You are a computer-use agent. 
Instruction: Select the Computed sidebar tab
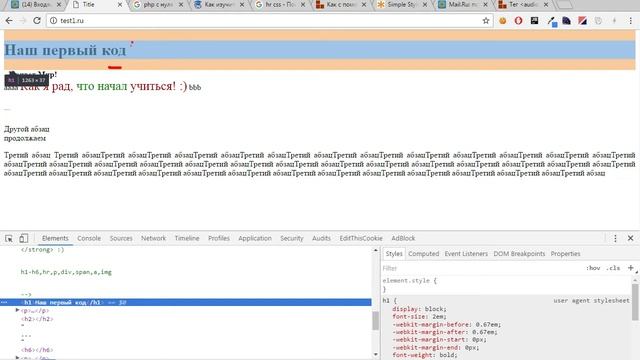[x=424, y=253]
